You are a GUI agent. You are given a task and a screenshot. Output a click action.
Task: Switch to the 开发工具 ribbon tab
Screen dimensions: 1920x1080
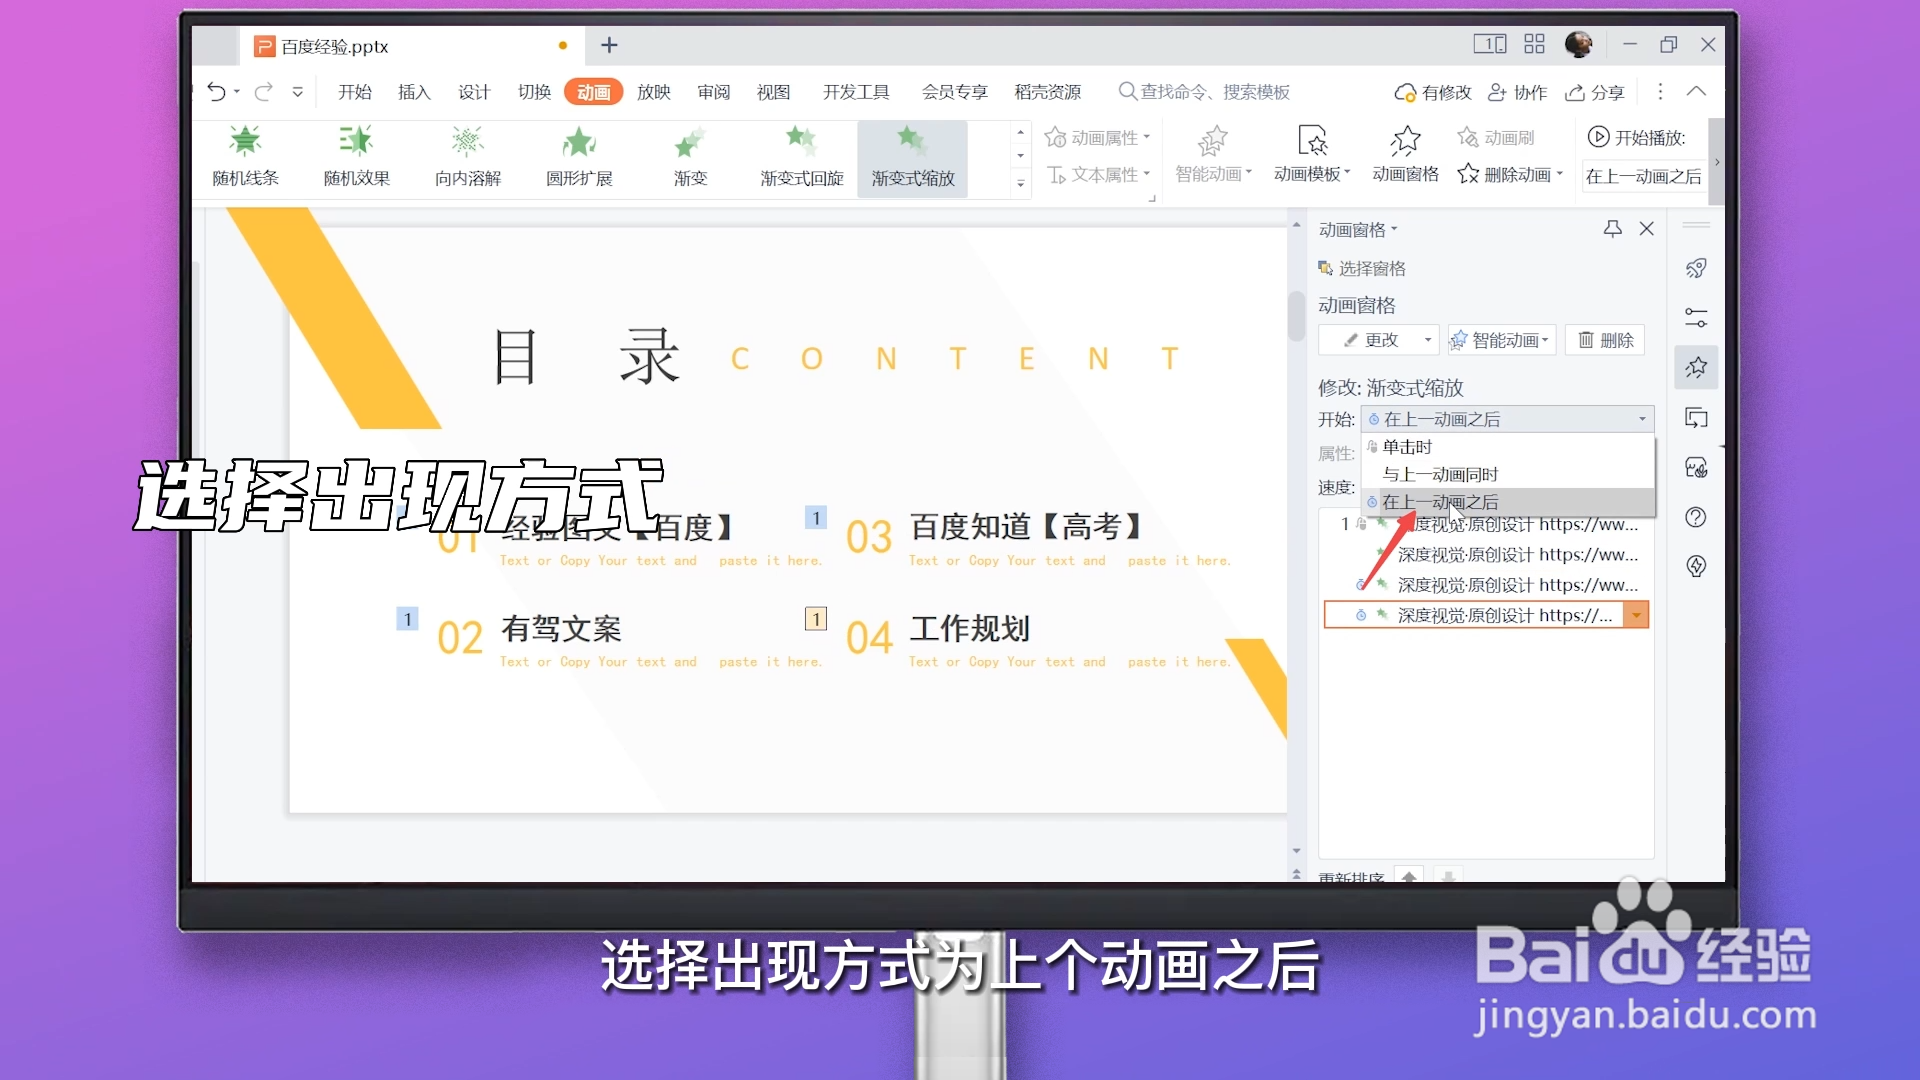[x=856, y=92]
